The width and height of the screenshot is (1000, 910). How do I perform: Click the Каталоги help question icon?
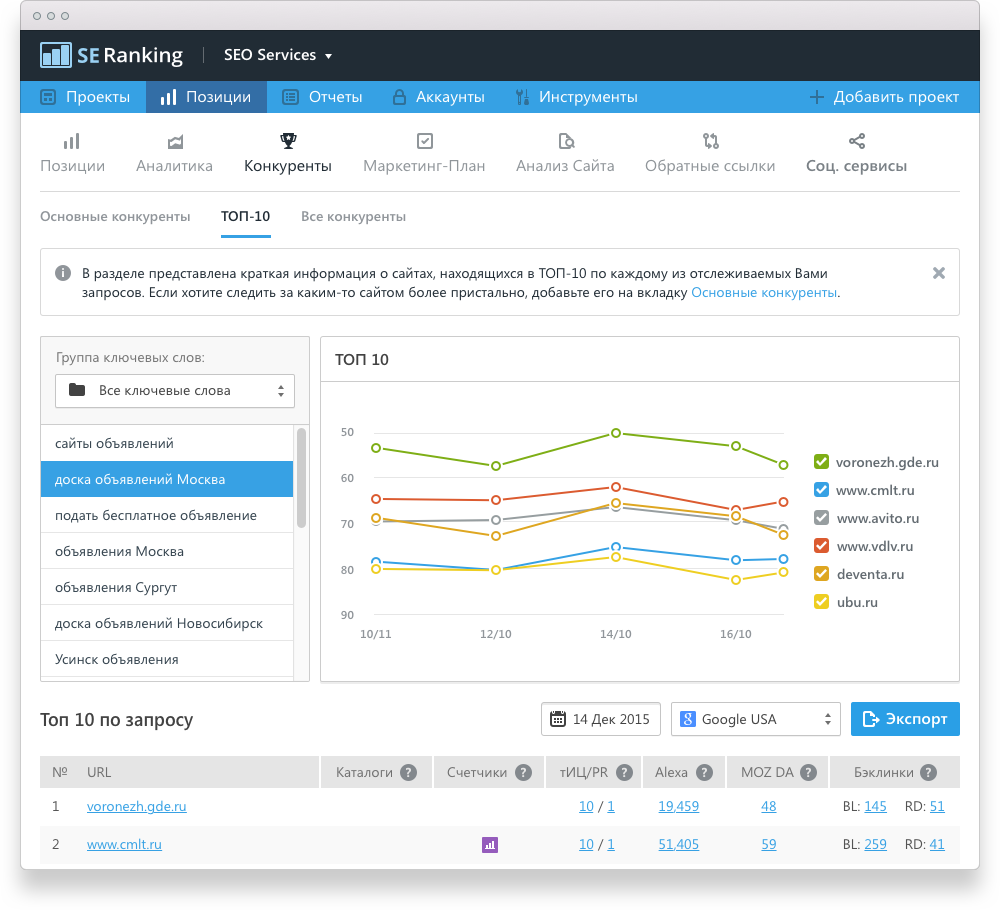pyautogui.click(x=408, y=772)
